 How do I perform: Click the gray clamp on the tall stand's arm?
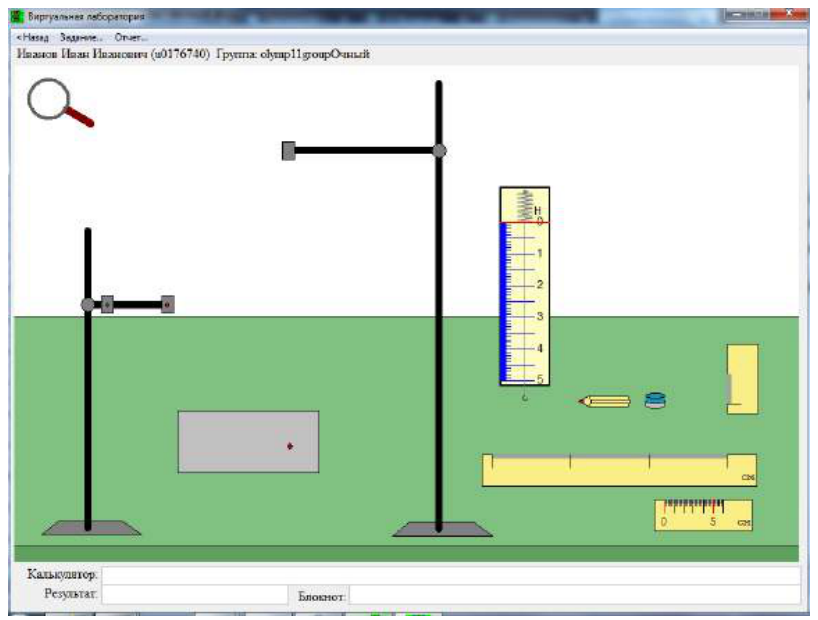pos(288,151)
